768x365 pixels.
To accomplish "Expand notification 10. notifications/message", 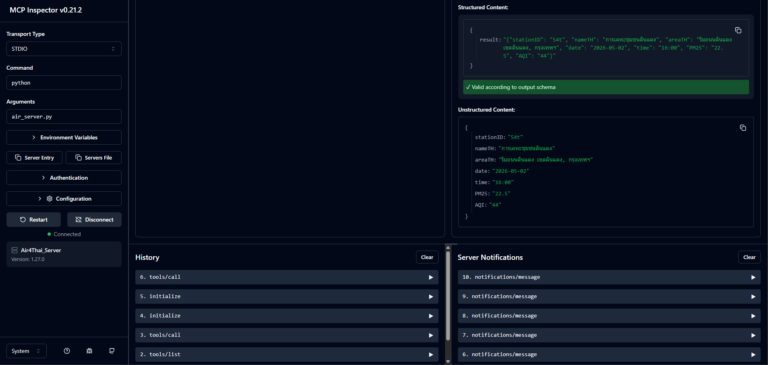I will point(609,277).
